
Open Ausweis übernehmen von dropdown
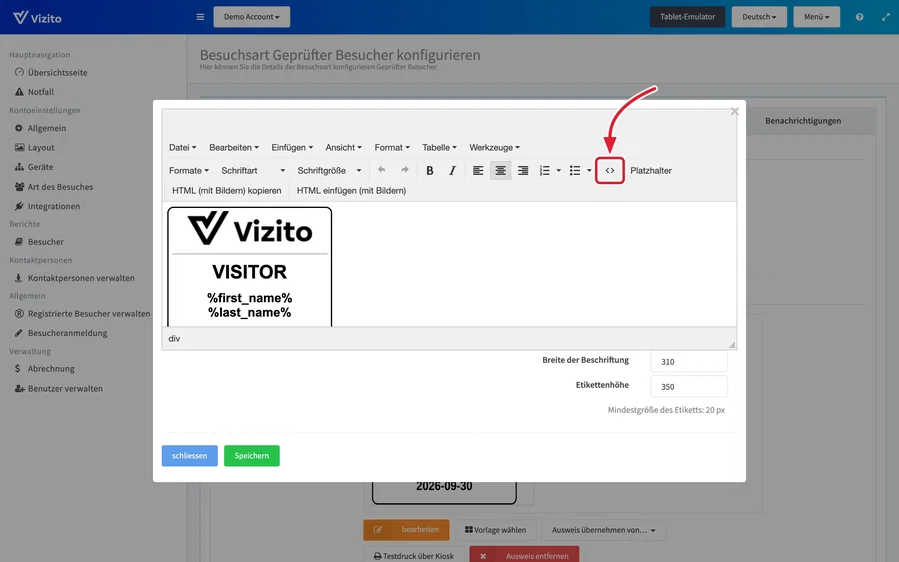pos(604,530)
